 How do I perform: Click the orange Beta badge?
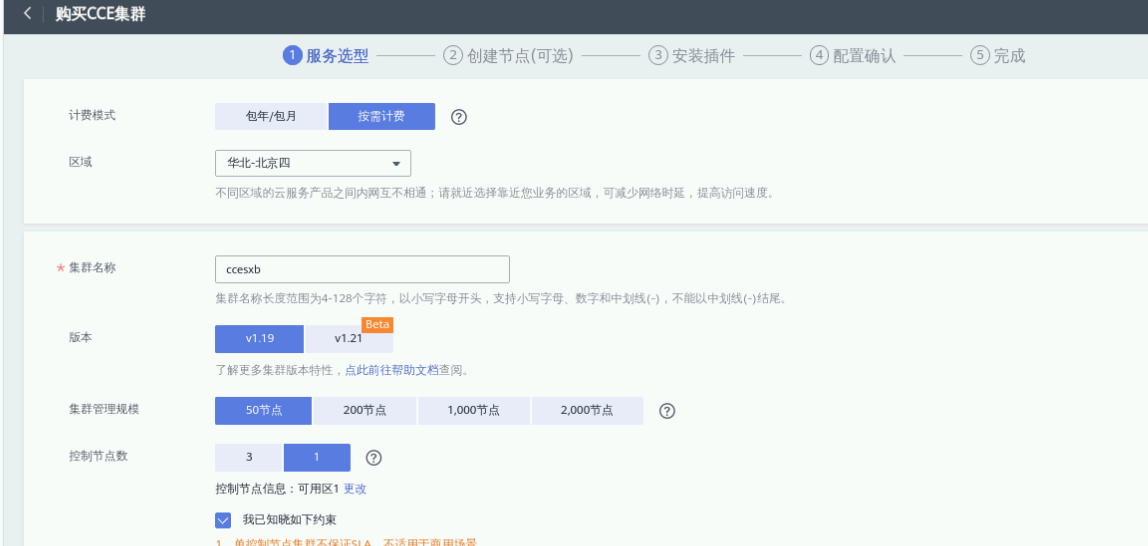pyautogui.click(x=377, y=324)
